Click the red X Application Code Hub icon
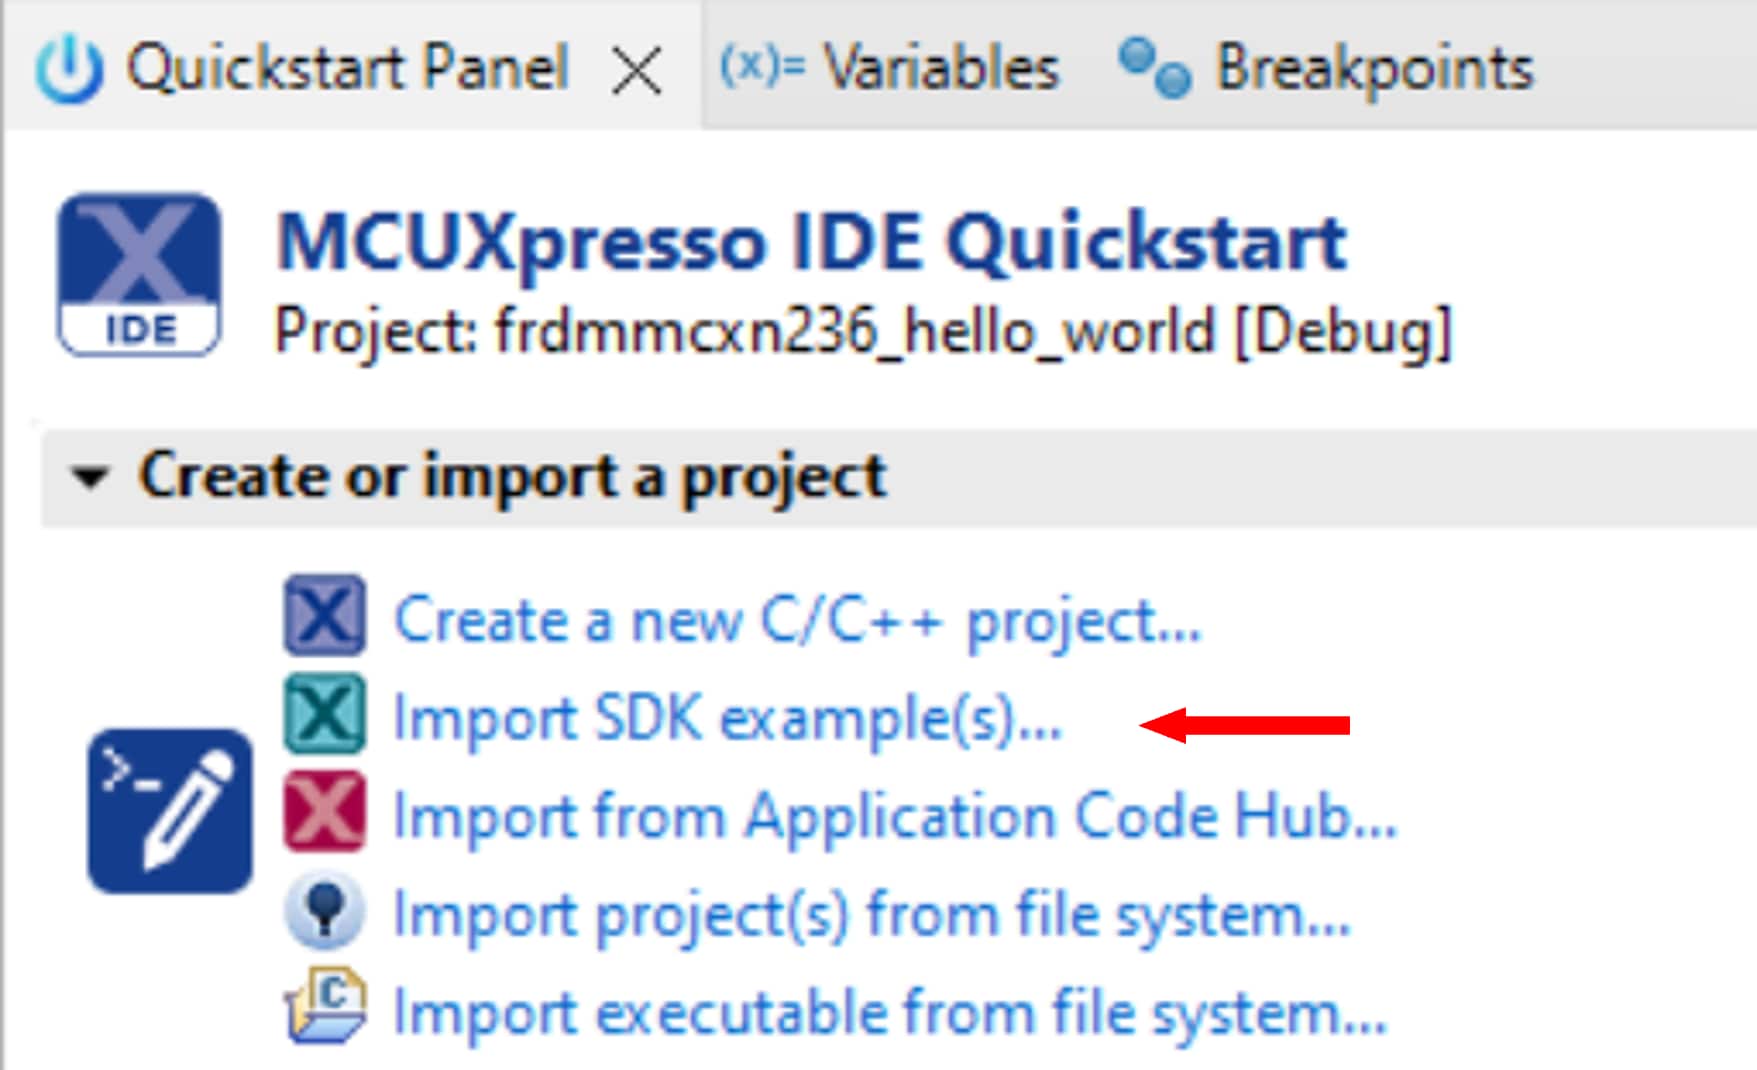 pos(324,812)
